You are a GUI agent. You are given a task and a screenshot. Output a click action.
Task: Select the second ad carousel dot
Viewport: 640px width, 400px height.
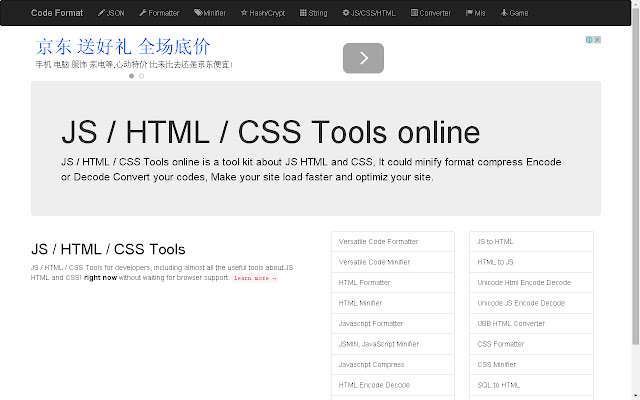pyautogui.click(x=141, y=76)
